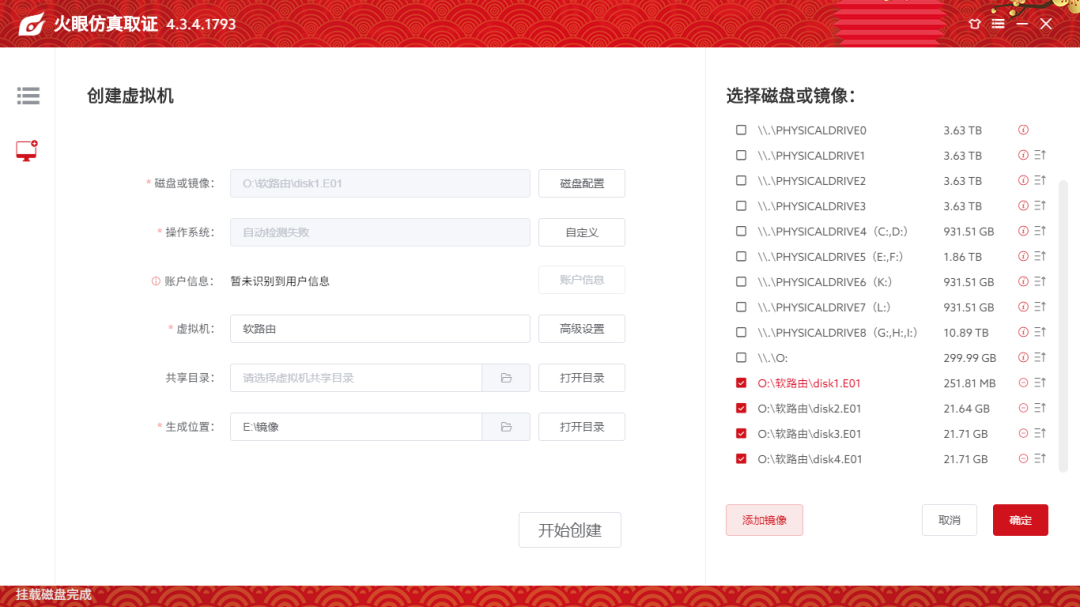Click the 自定义 operating system button
Screen dimensions: 1080x607
pyautogui.click(x=582, y=232)
